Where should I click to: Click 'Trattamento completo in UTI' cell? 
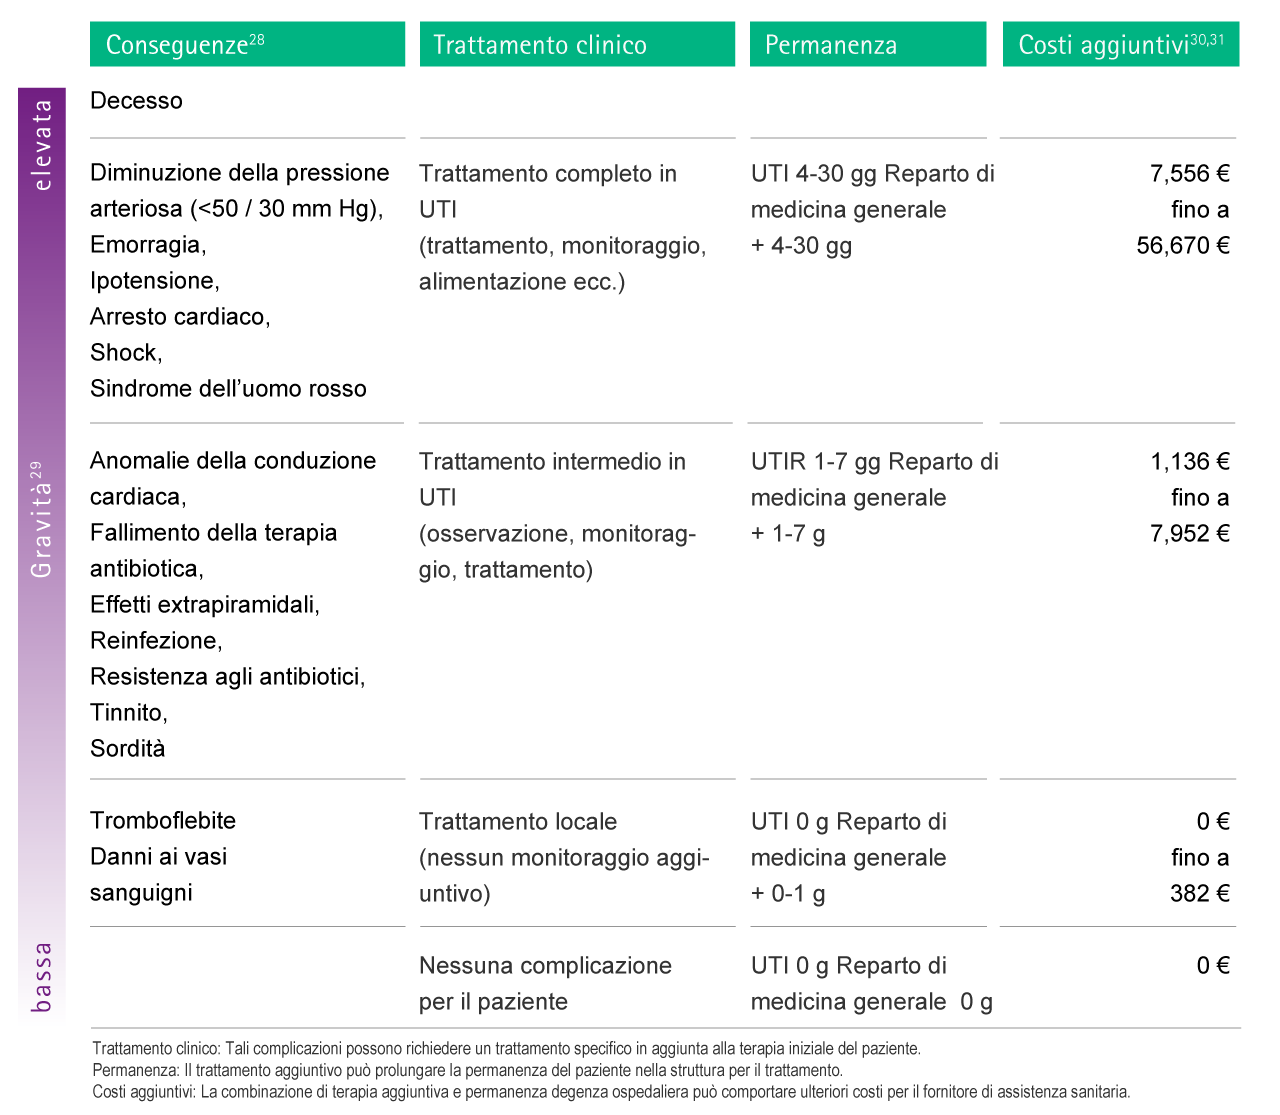click(548, 174)
